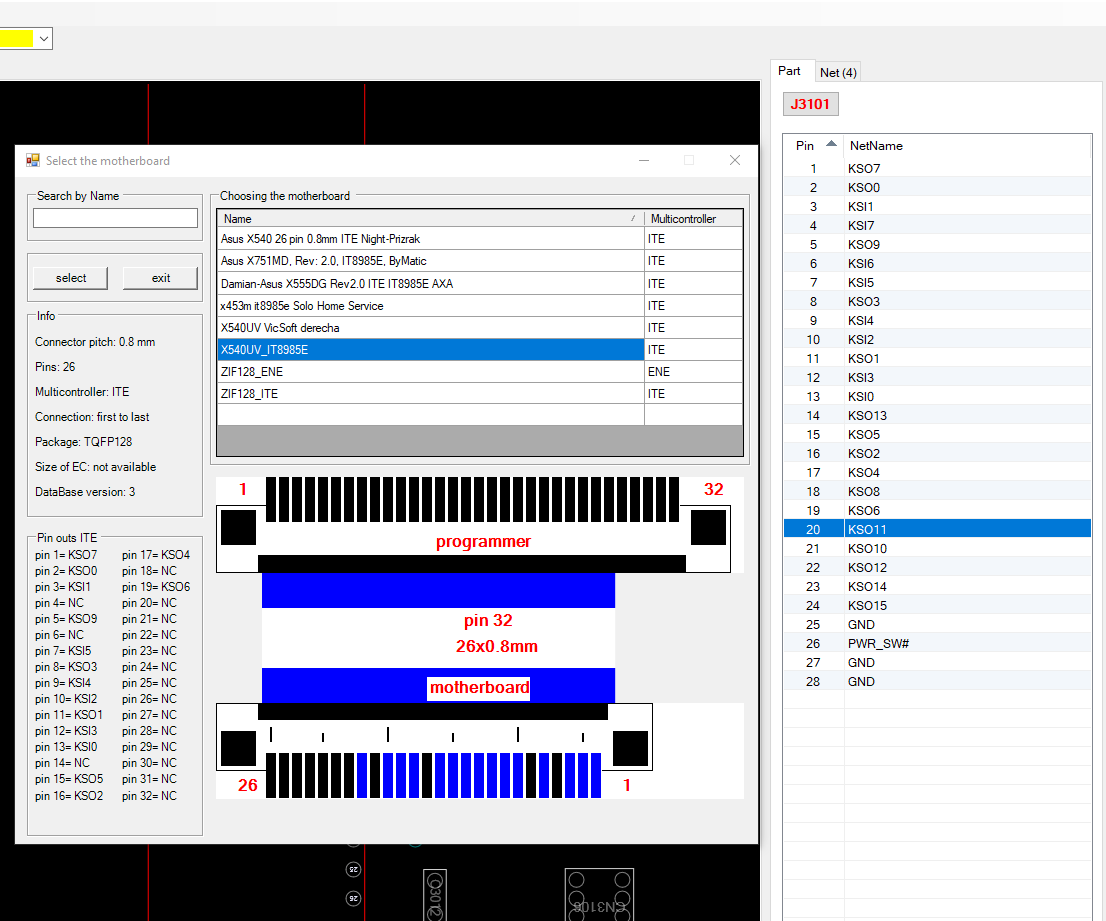Select pin 1 KSO7 net row
The image size is (1106, 921).
(x=937, y=169)
